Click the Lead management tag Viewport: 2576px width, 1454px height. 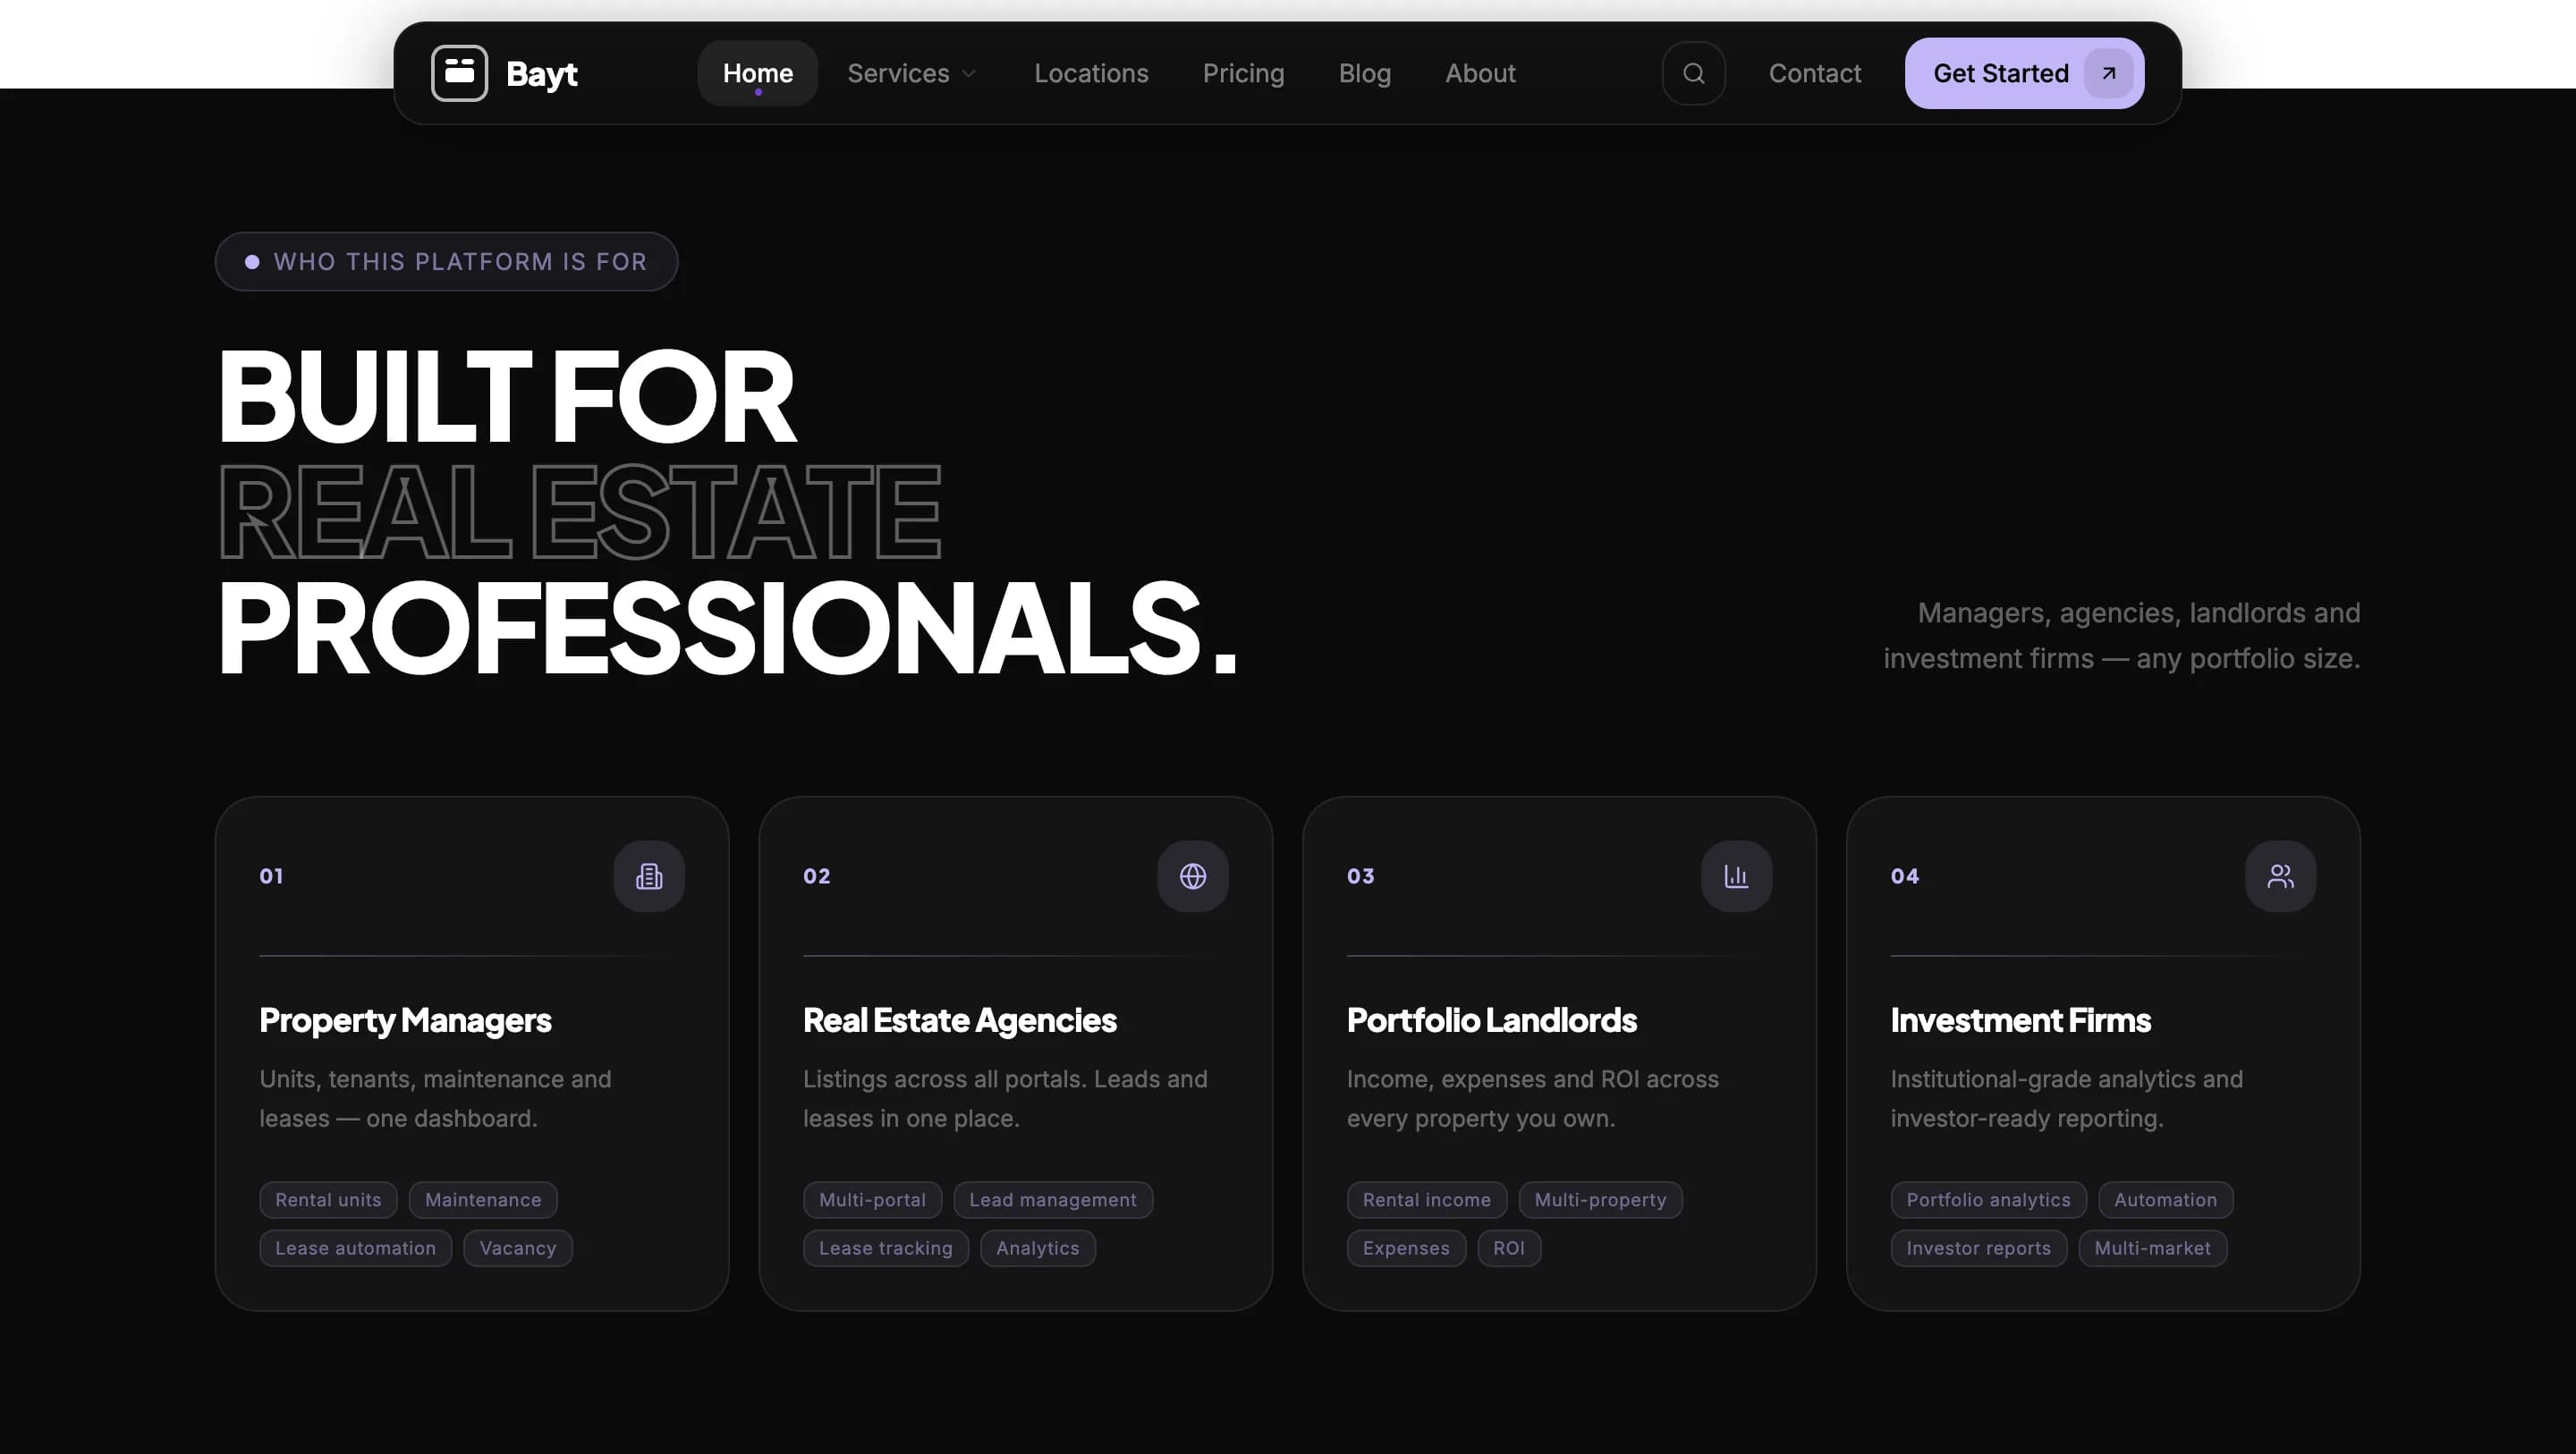pos(1053,1199)
